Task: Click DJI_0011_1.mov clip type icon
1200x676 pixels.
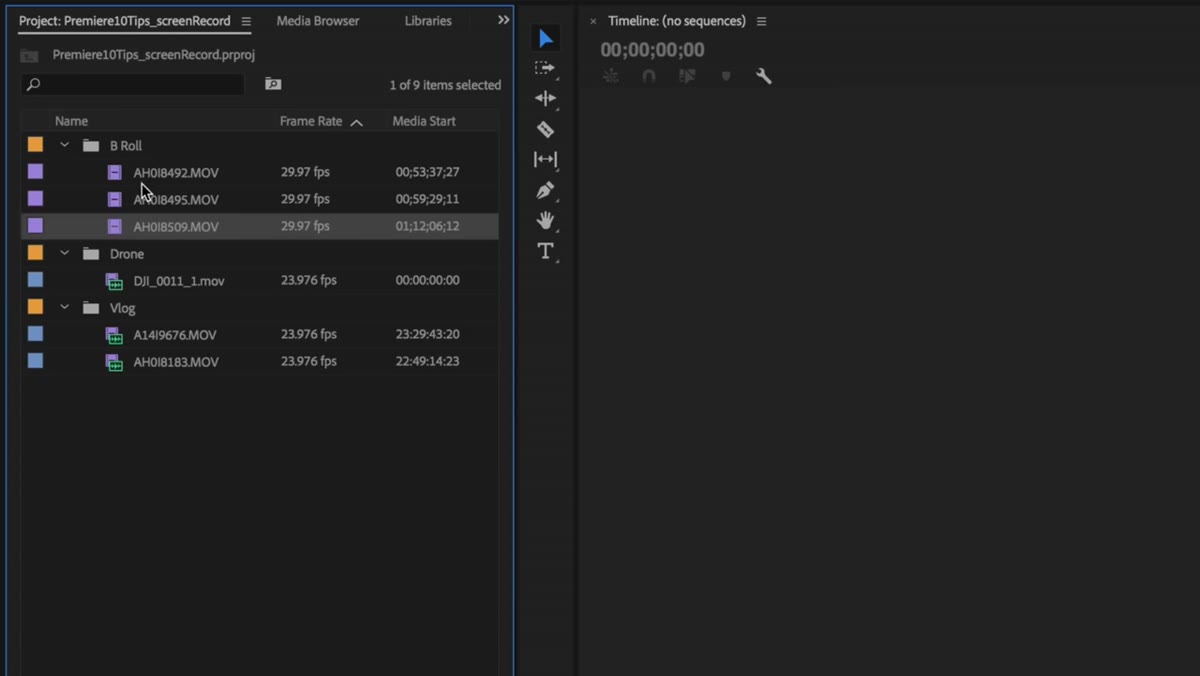Action: (114, 281)
